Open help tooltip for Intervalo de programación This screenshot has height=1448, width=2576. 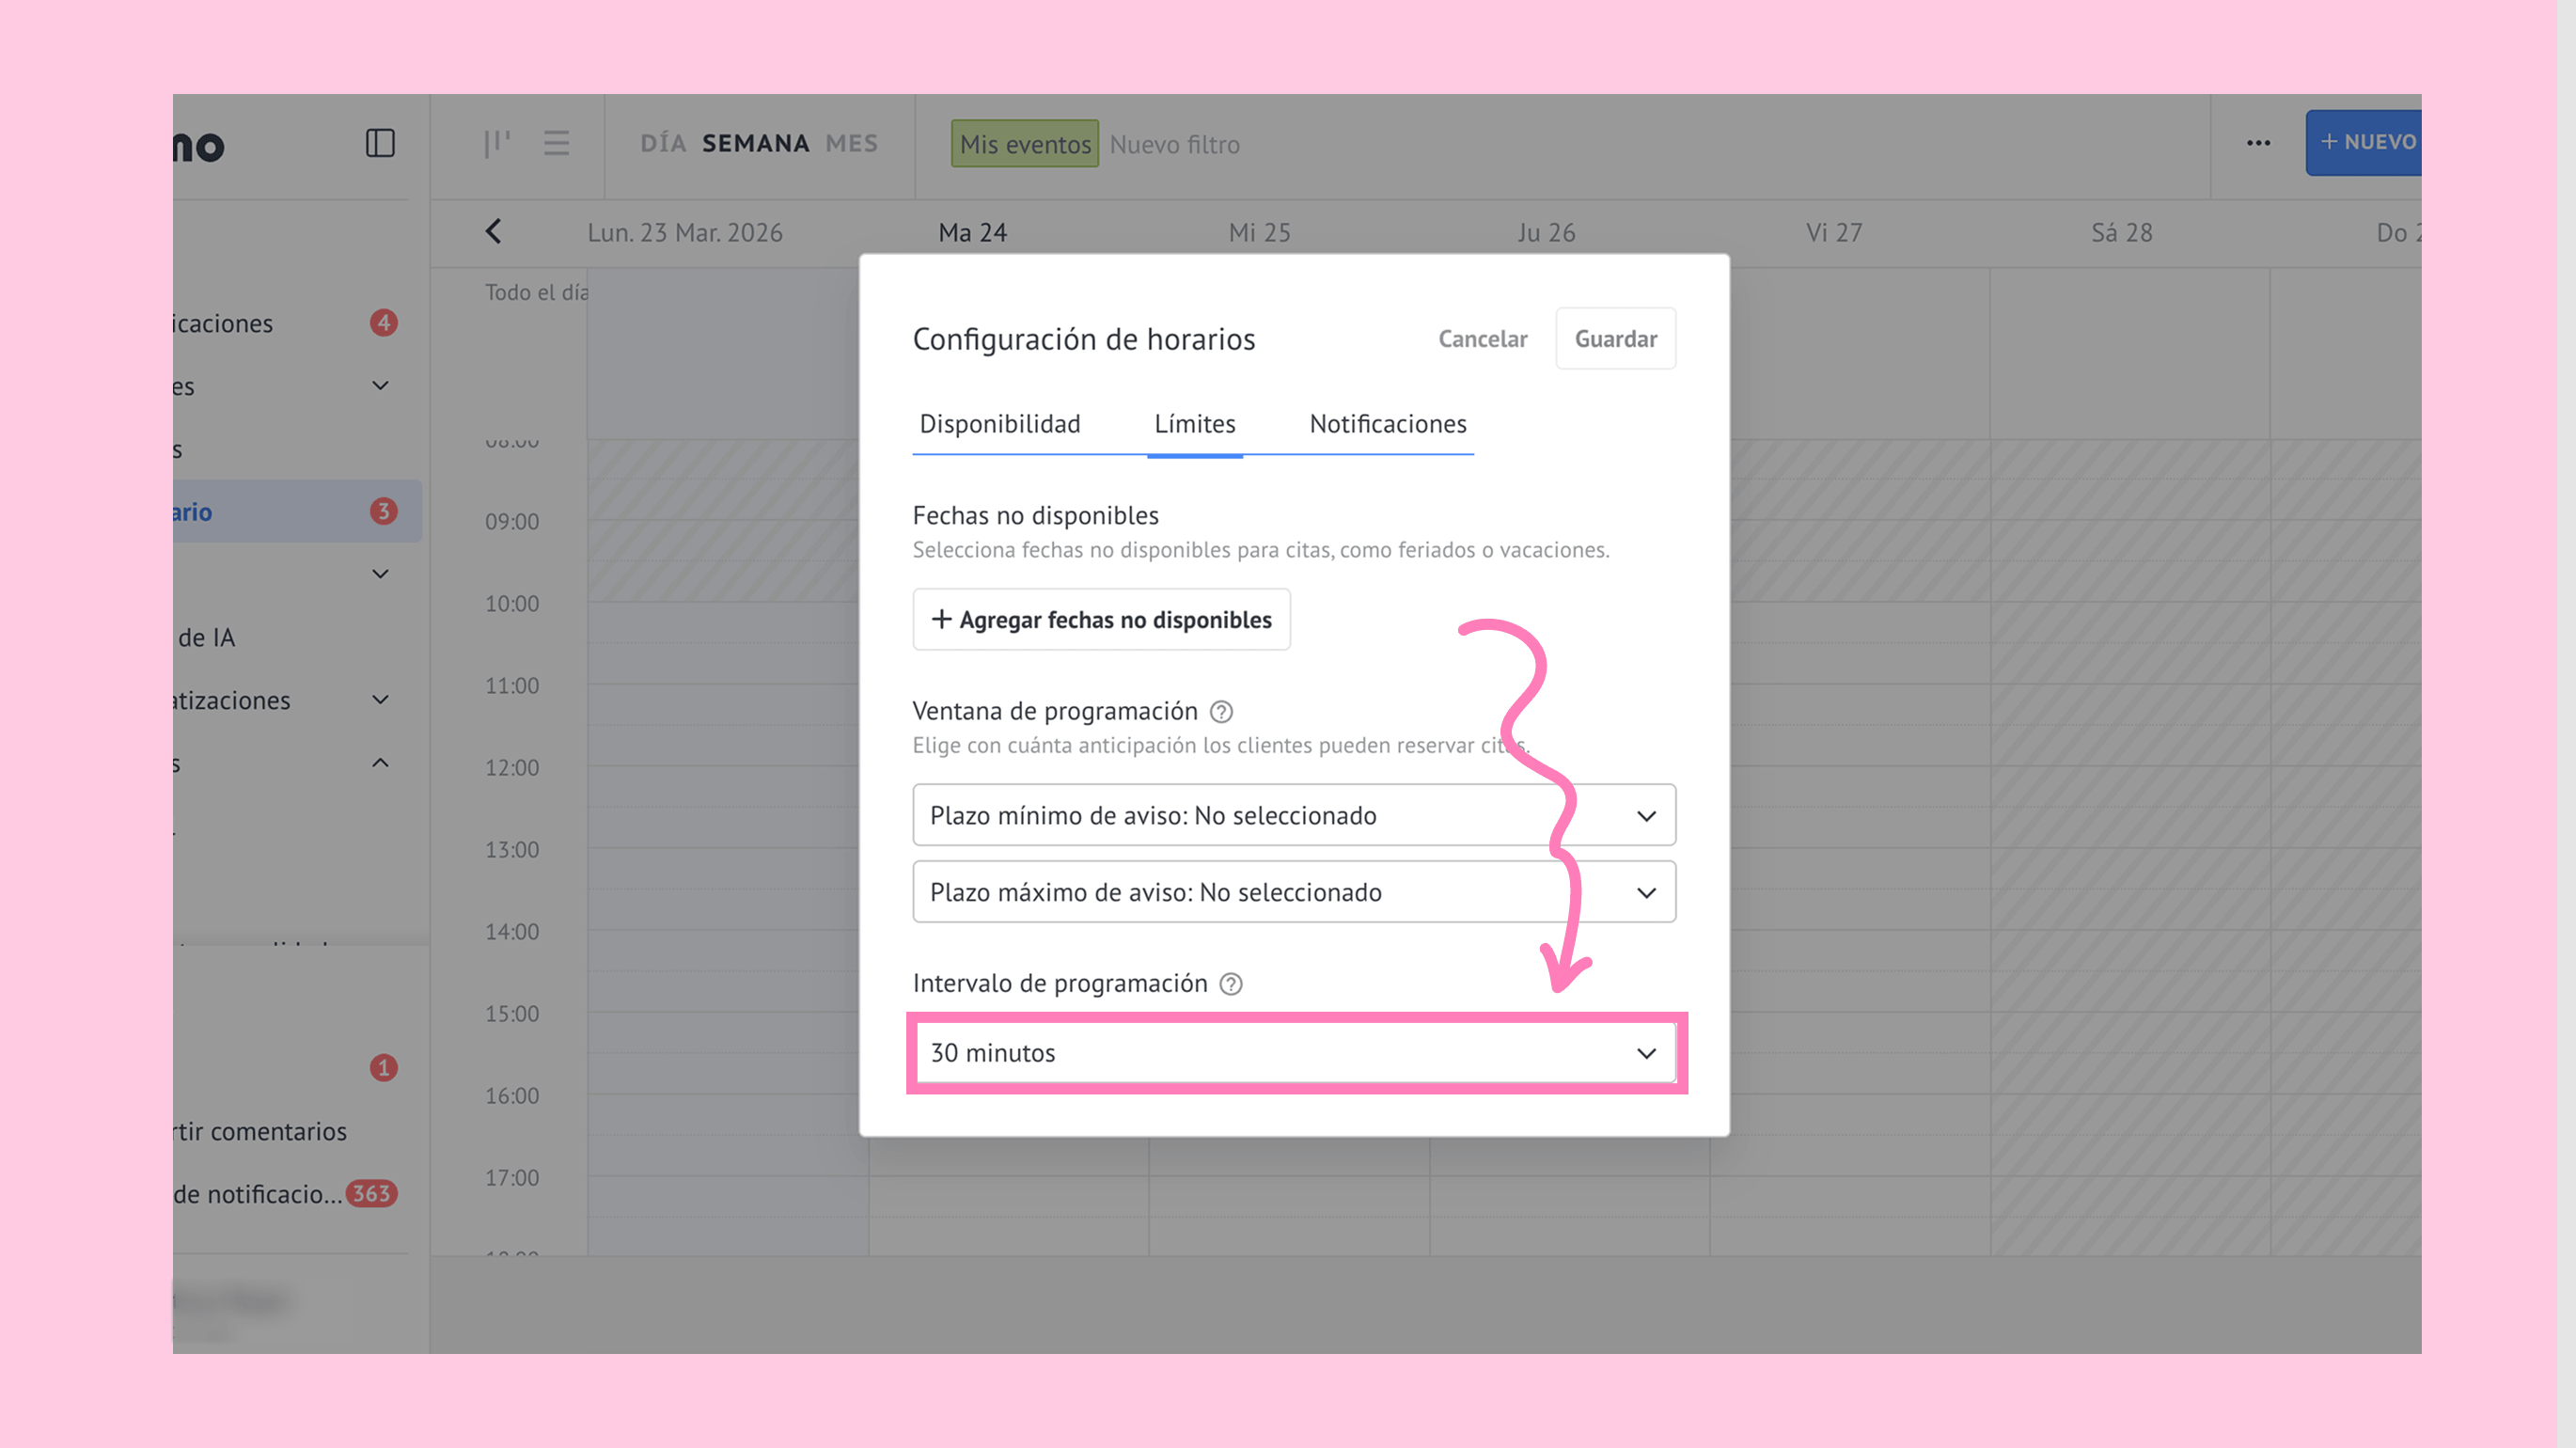pyautogui.click(x=1231, y=984)
